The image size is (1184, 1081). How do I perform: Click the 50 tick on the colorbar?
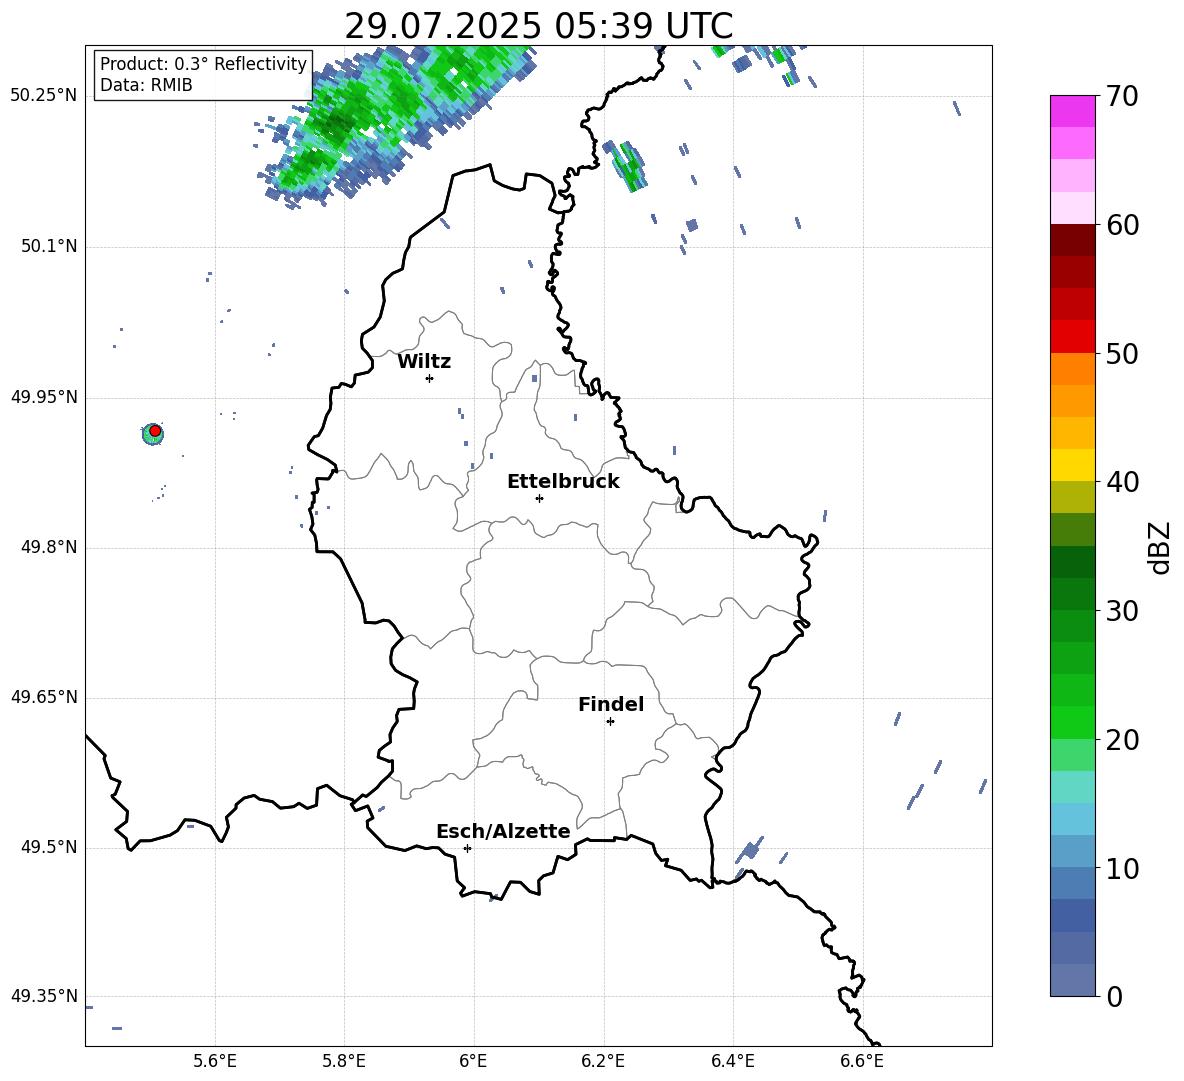pos(1121,353)
